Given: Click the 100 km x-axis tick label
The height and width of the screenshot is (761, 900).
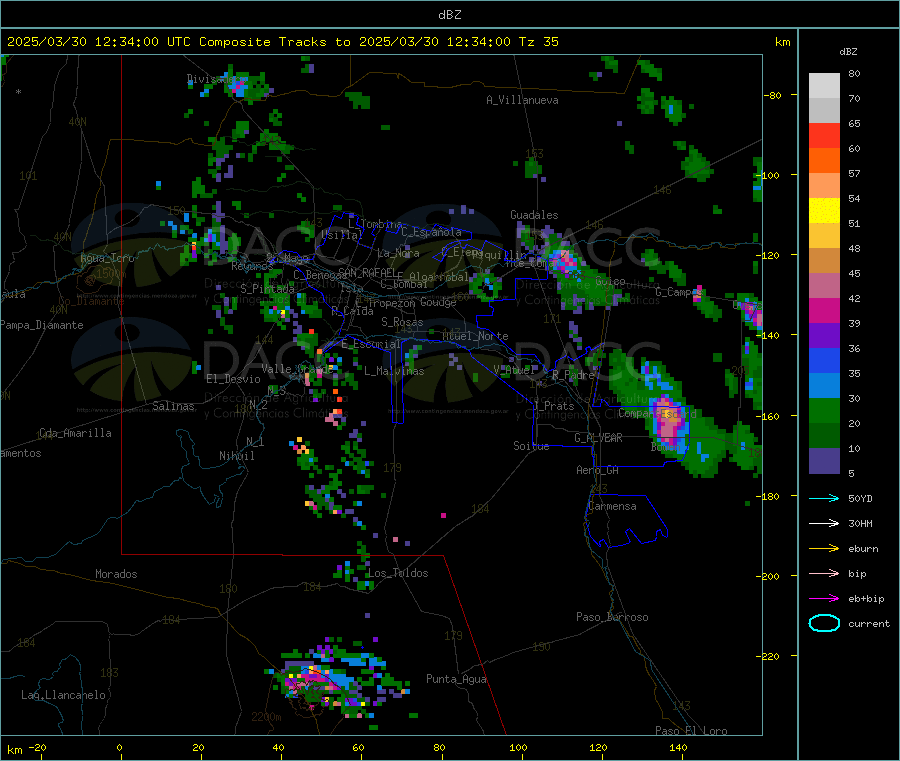Looking at the screenshot, I should pos(518,747).
